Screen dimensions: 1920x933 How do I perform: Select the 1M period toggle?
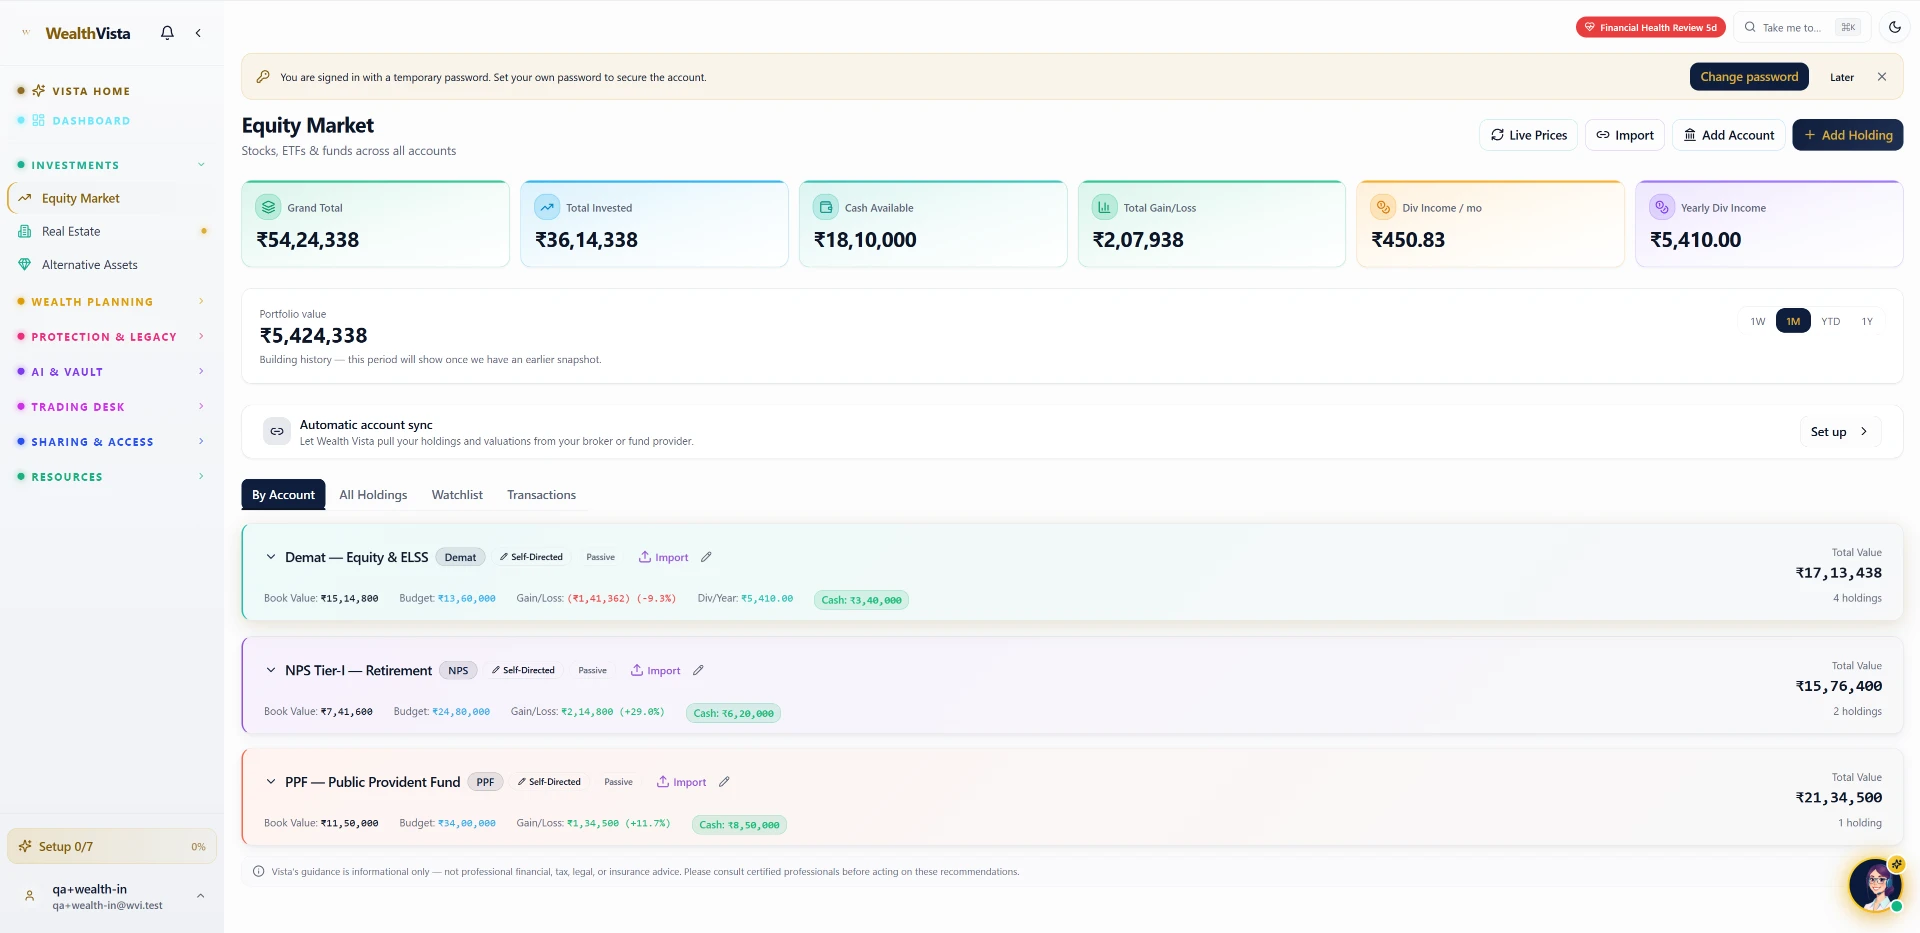click(x=1793, y=321)
